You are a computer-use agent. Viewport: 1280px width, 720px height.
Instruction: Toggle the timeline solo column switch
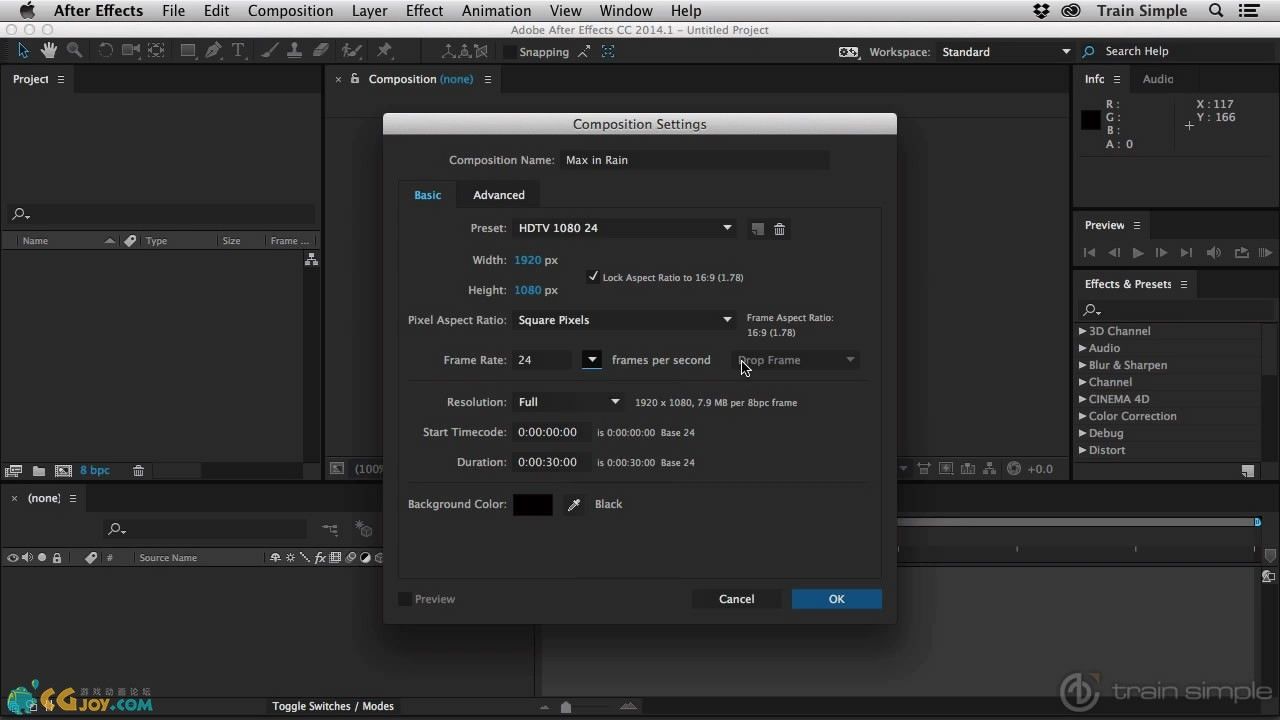[x=42, y=558]
